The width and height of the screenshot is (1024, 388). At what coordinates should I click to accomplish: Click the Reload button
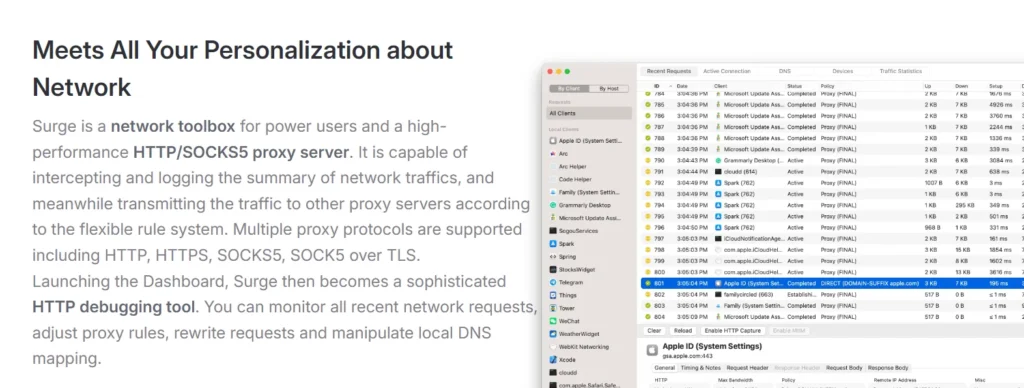pos(682,331)
